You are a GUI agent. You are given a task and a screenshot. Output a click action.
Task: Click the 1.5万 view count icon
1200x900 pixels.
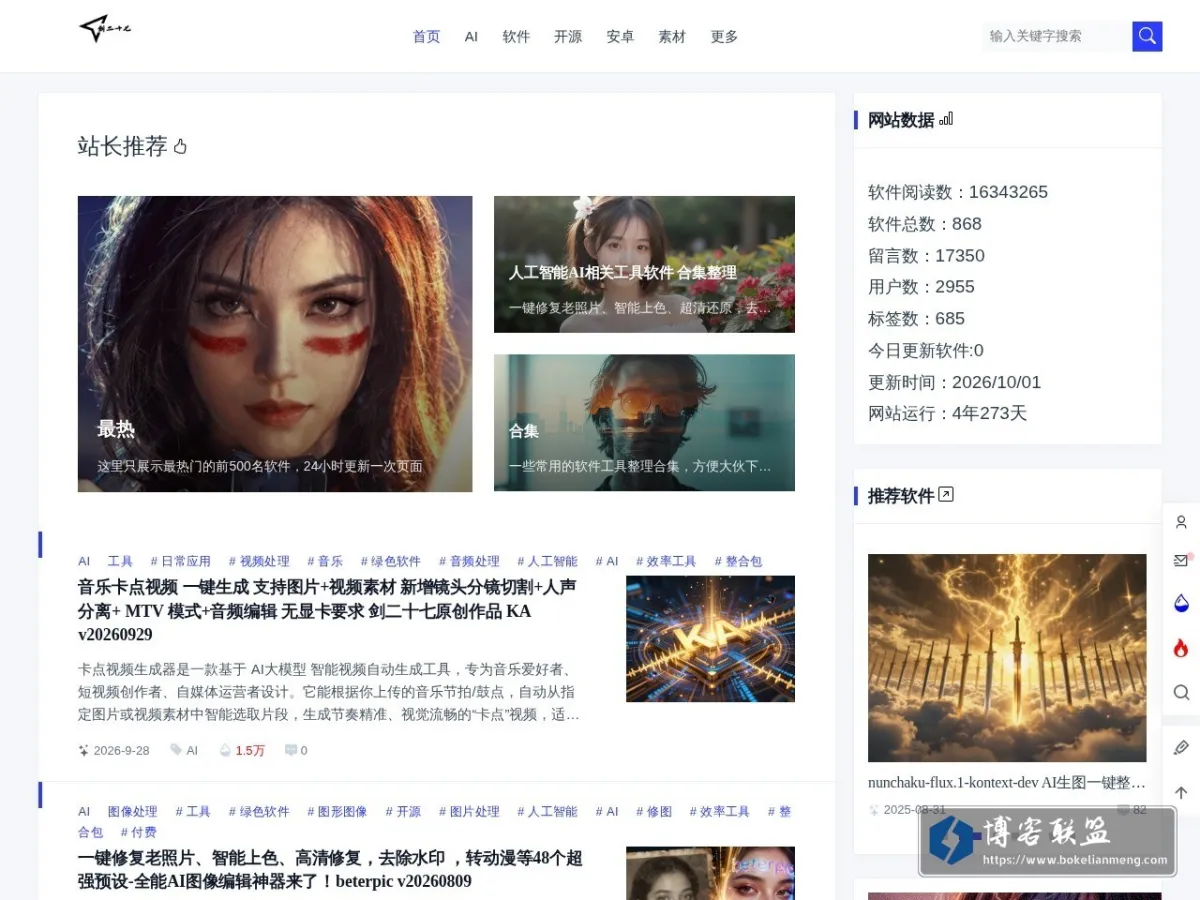225,750
